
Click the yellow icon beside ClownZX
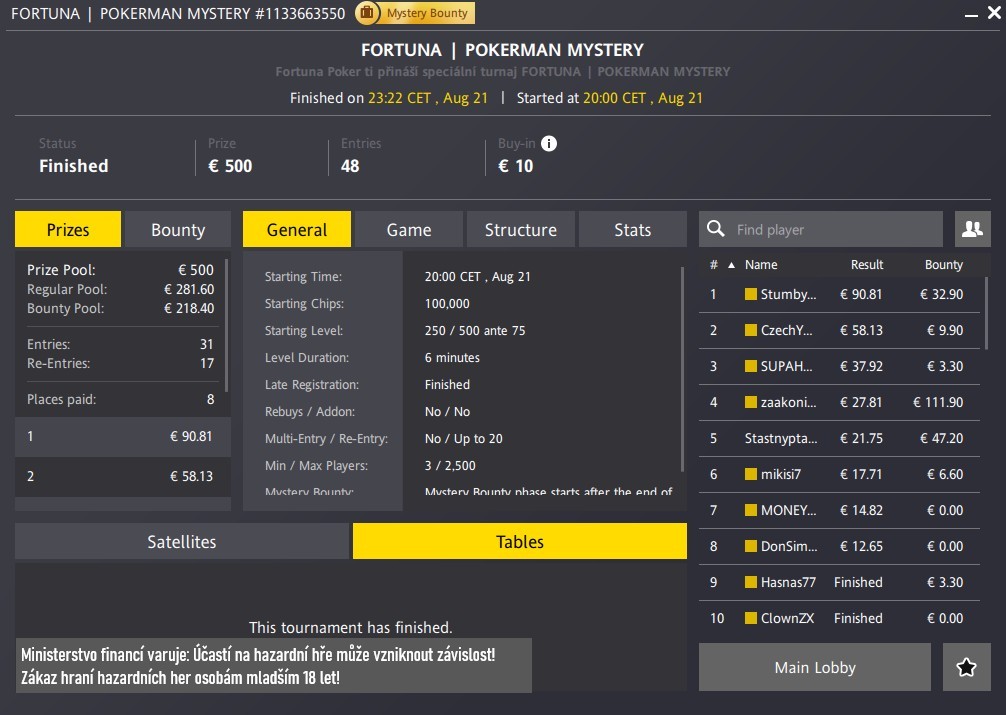(x=751, y=618)
